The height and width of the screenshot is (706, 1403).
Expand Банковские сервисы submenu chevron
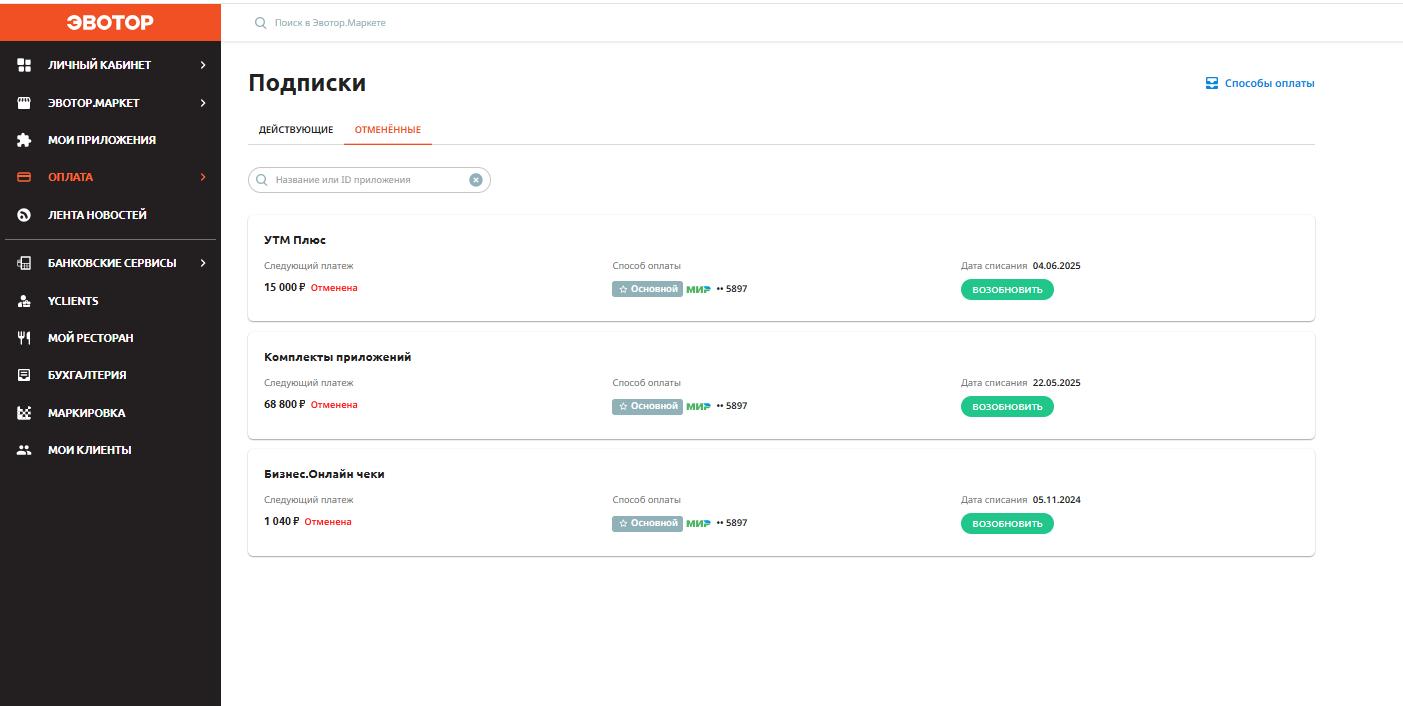(203, 263)
